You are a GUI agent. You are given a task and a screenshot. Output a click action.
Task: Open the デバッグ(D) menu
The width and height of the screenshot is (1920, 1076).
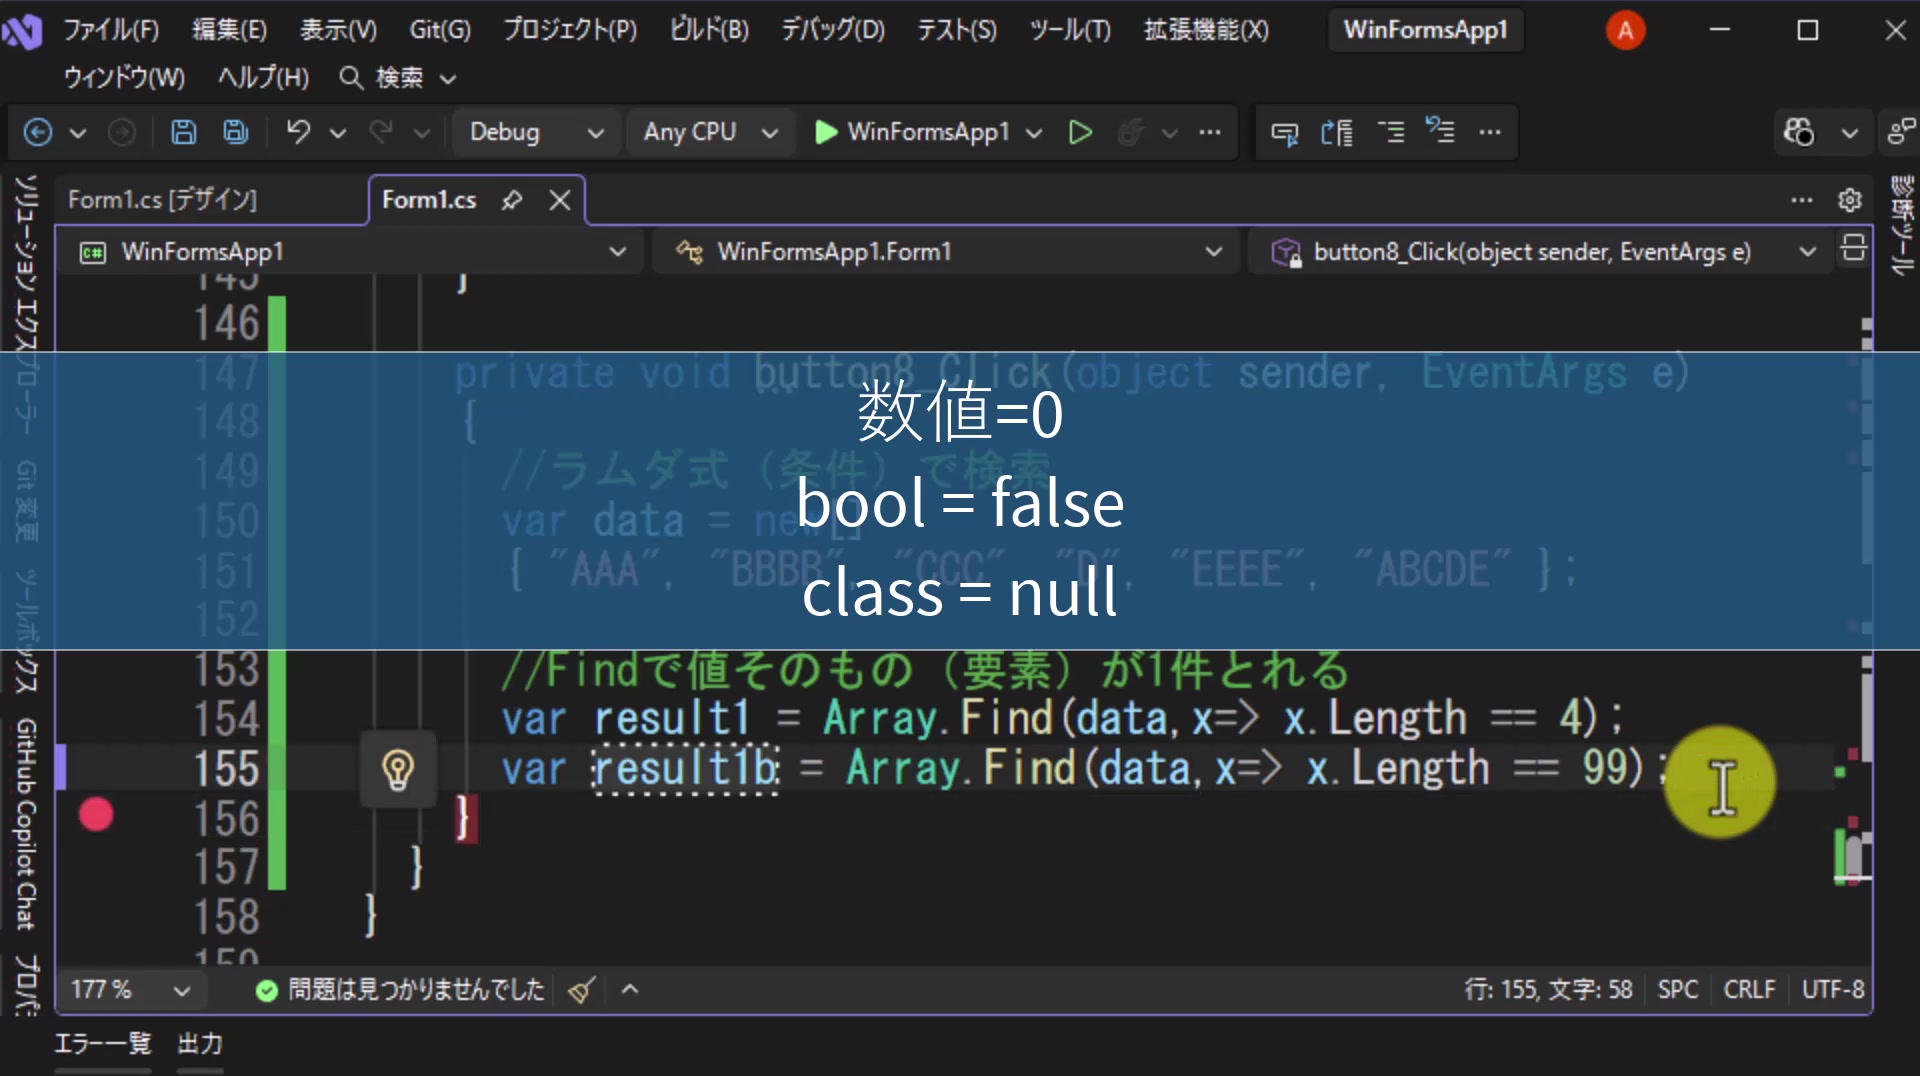pyautogui.click(x=833, y=30)
